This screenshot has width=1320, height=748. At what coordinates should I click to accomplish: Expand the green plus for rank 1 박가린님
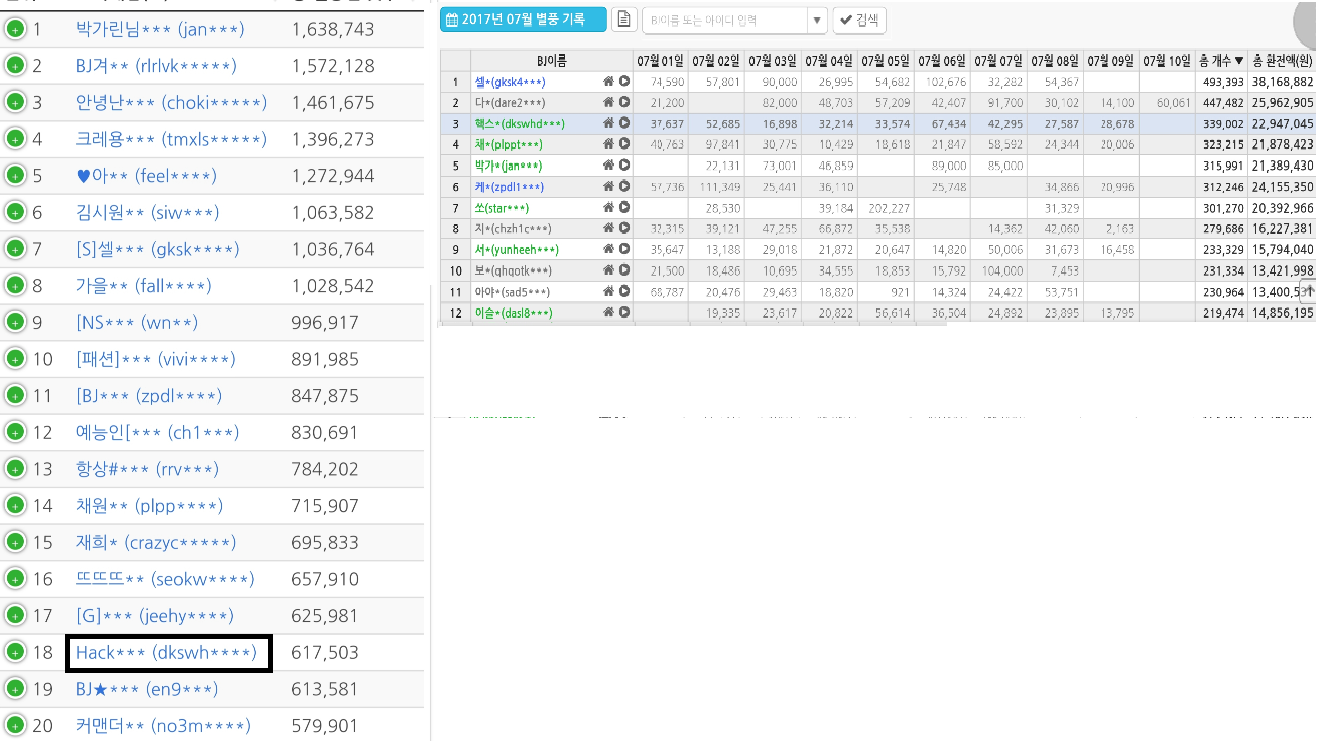(15, 29)
